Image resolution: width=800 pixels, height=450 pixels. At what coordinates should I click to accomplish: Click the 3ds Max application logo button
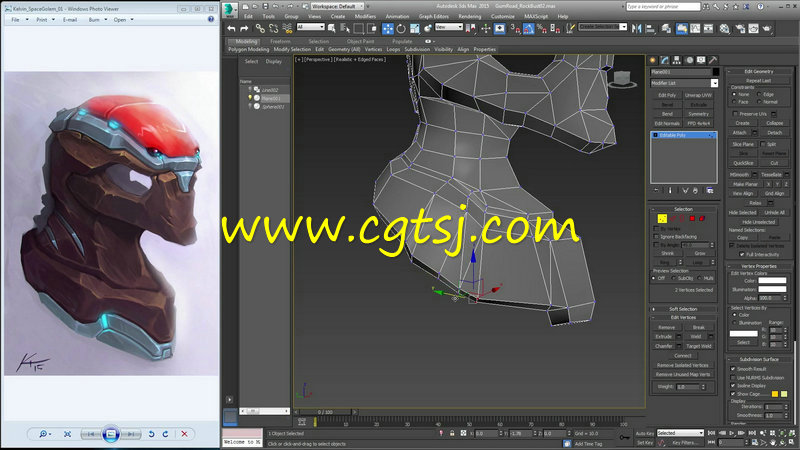click(230, 9)
